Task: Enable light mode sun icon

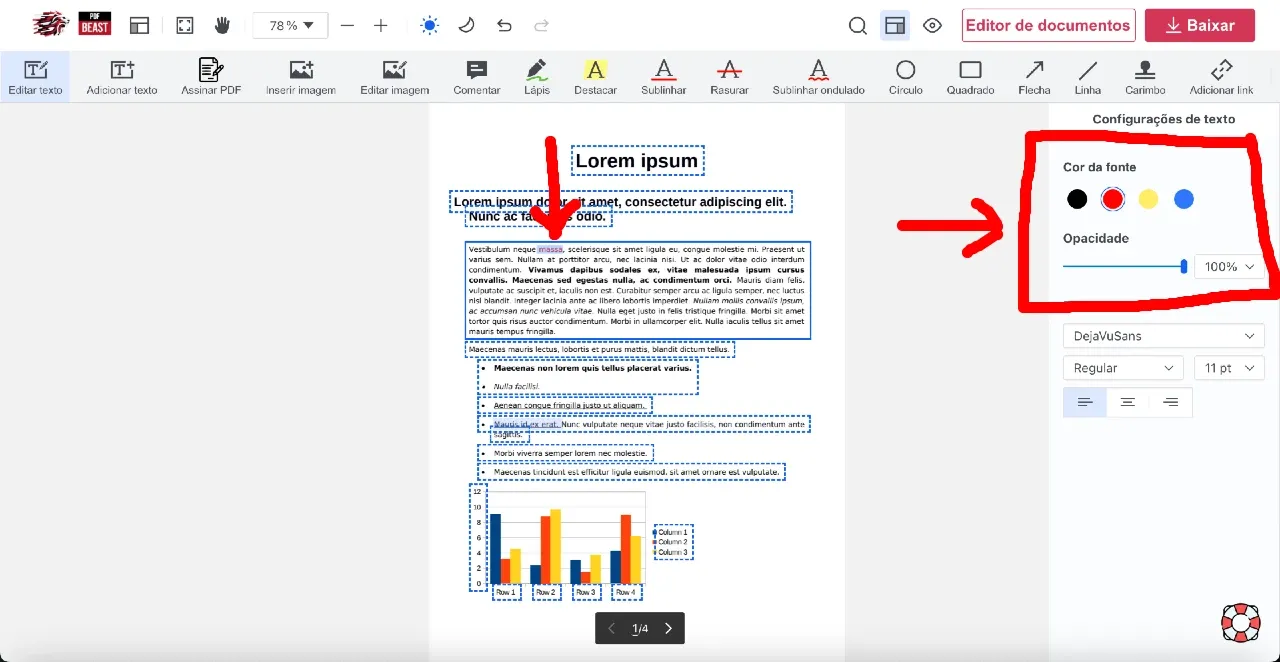Action: tap(429, 26)
